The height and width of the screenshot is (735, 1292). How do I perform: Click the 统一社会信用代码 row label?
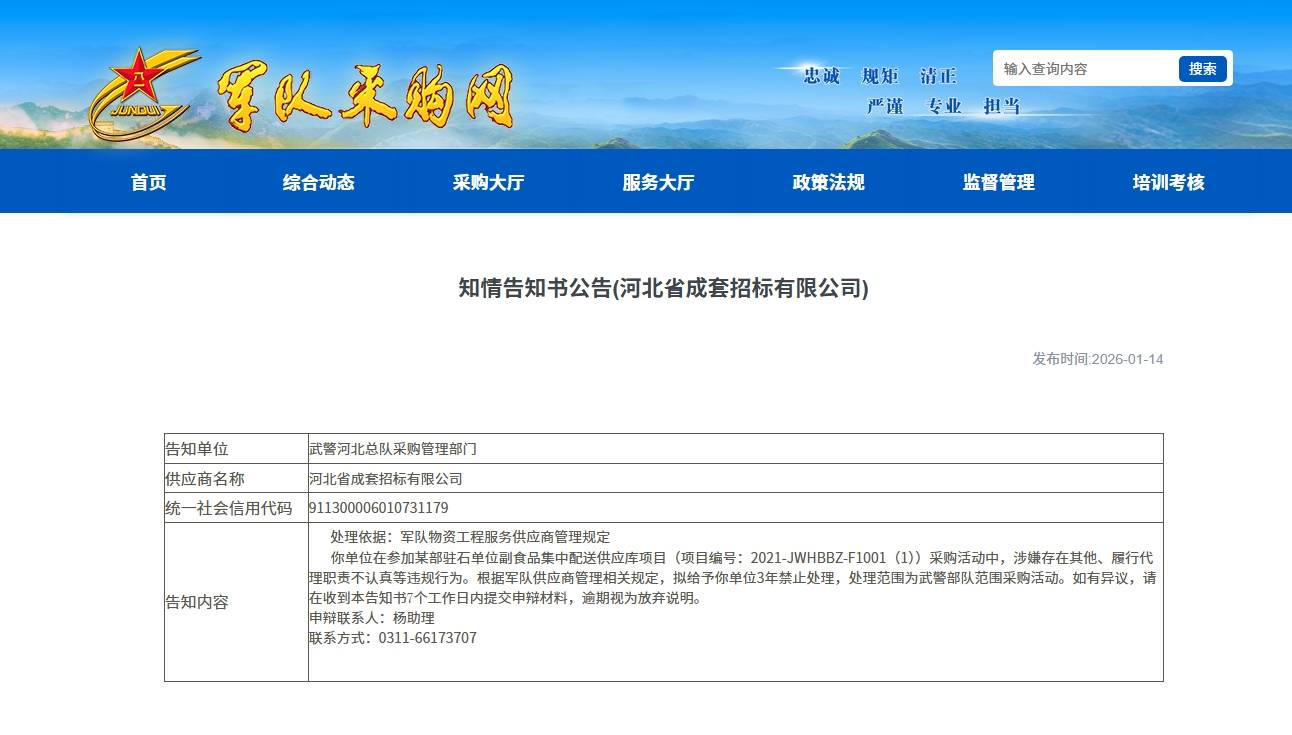(229, 508)
